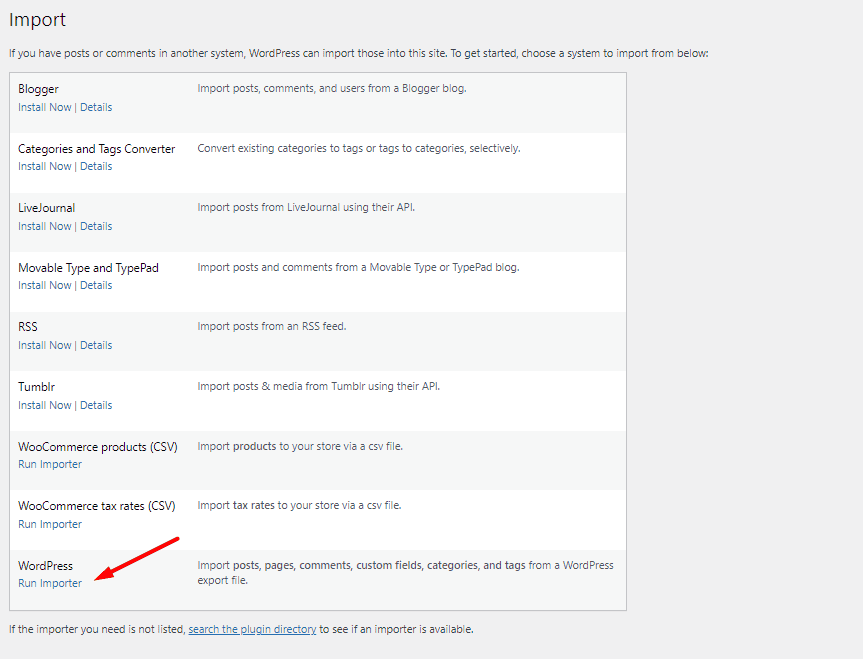Install the RSS importer
863x659 pixels.
coord(44,345)
